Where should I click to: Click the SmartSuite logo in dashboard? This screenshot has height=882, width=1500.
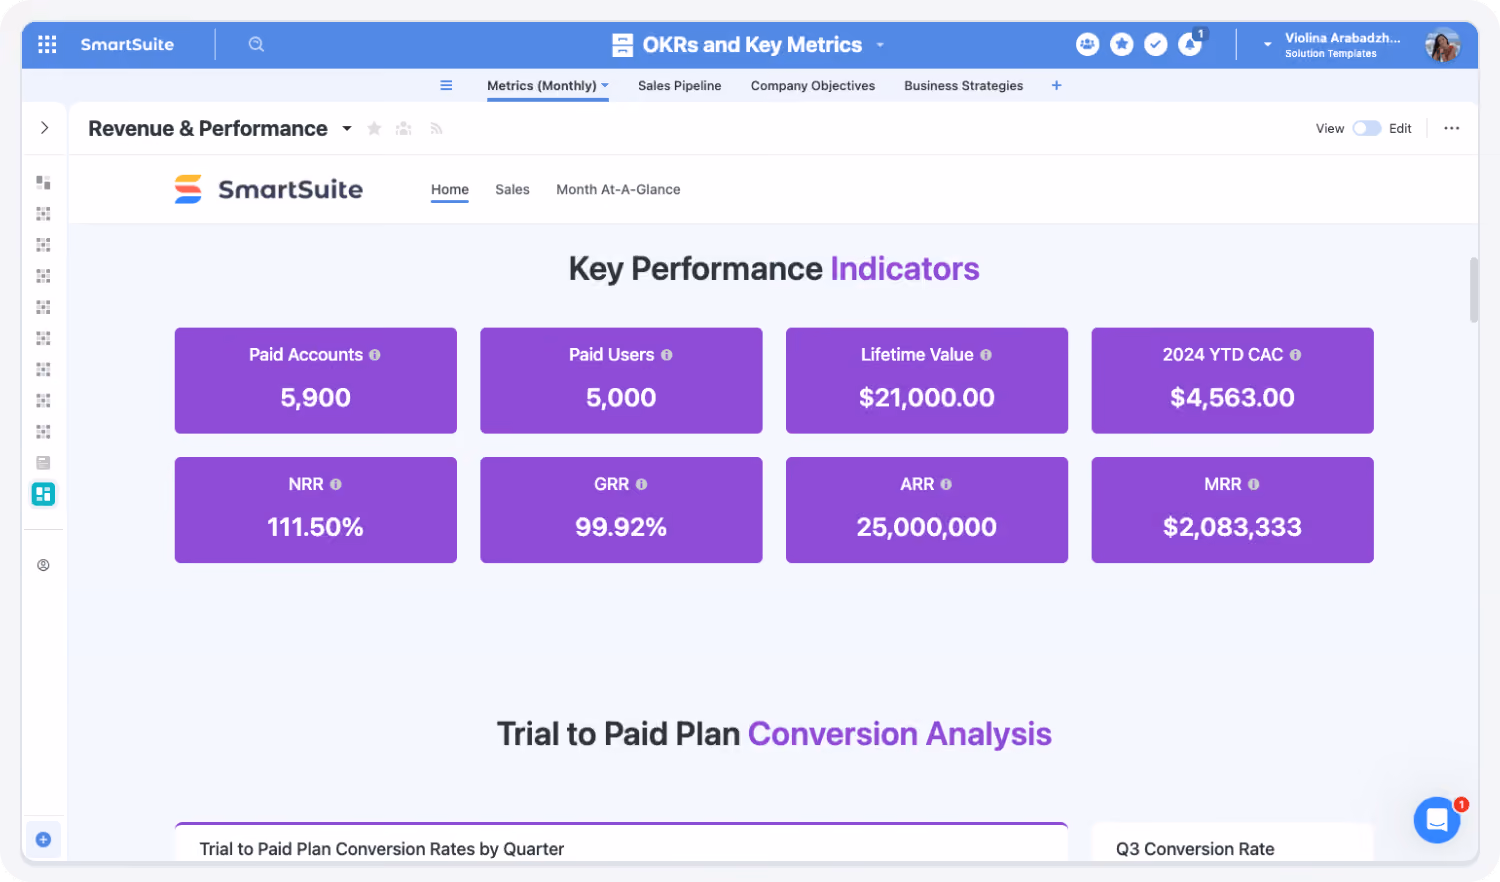(269, 189)
